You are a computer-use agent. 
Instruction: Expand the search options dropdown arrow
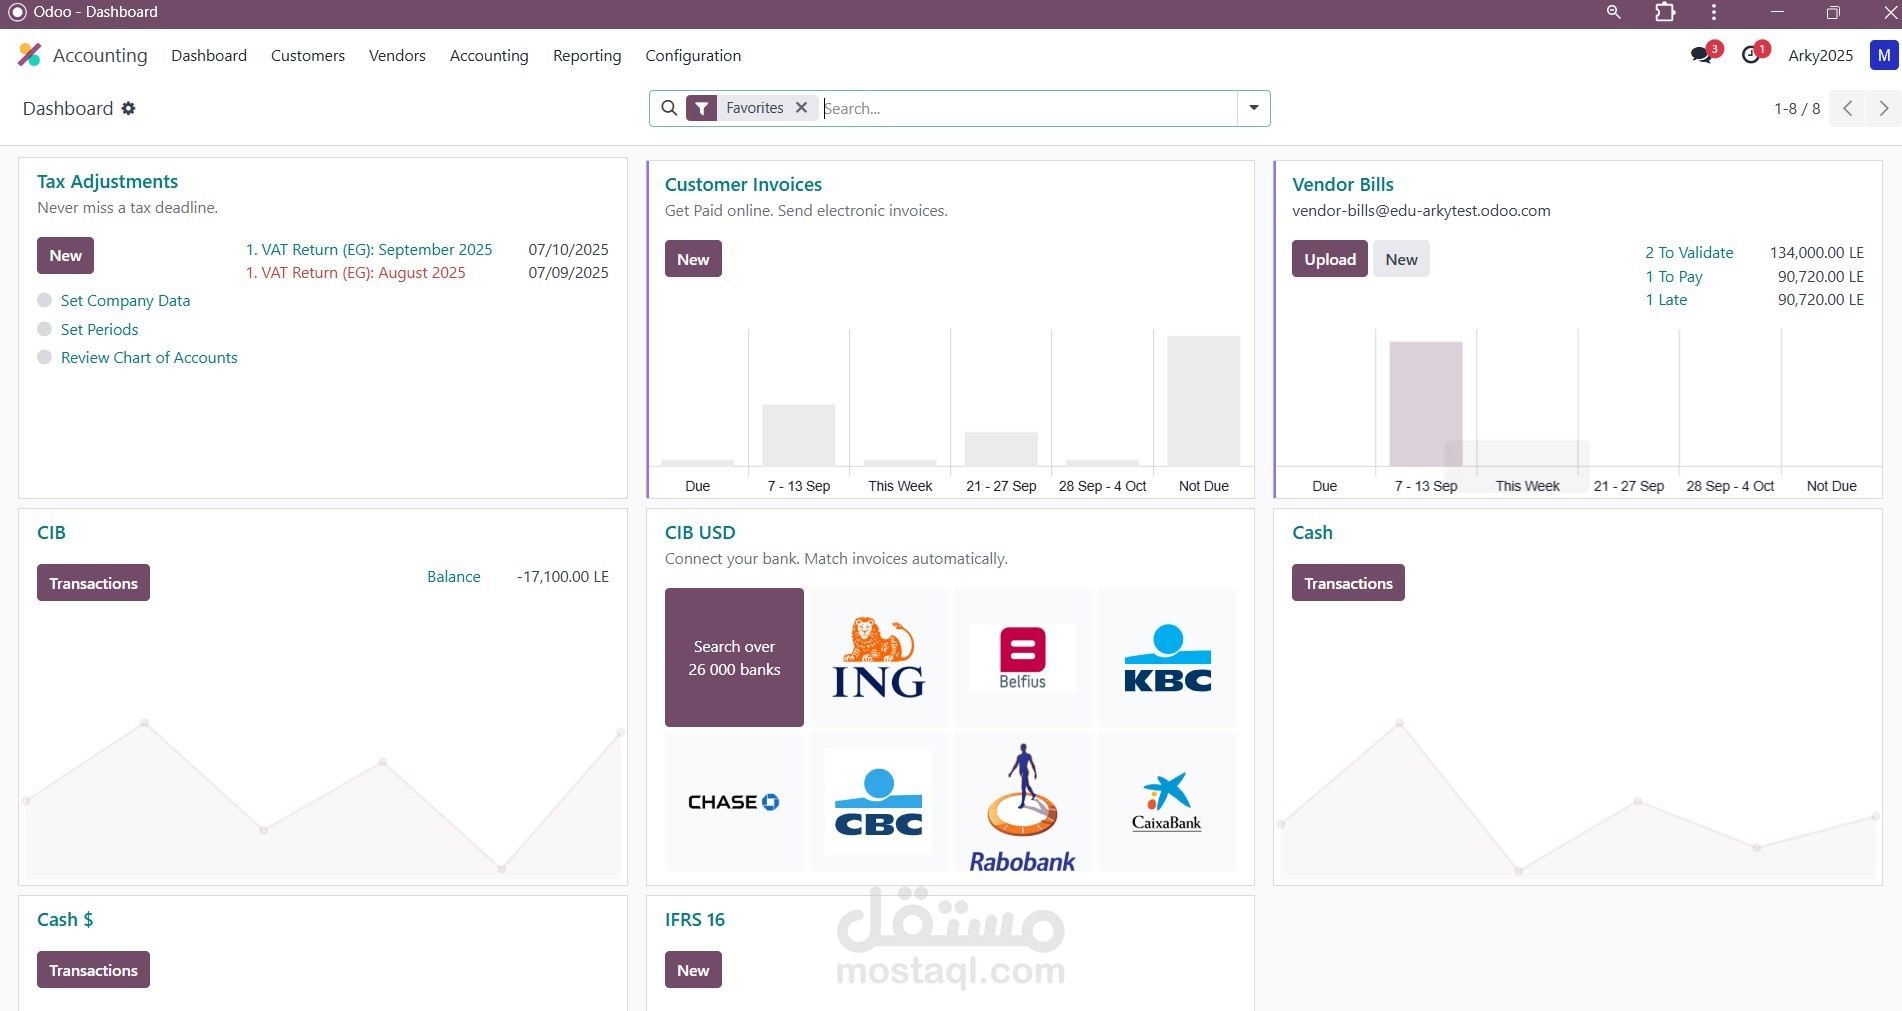point(1254,108)
